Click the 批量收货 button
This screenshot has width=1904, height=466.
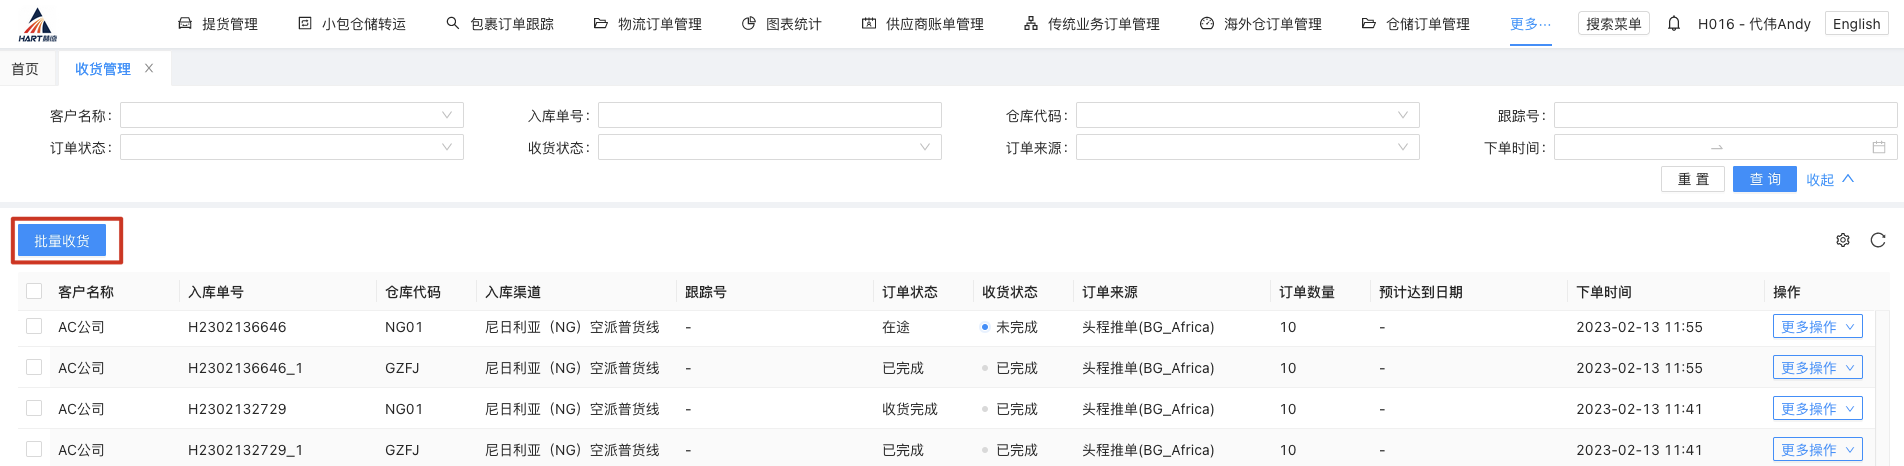(x=62, y=241)
